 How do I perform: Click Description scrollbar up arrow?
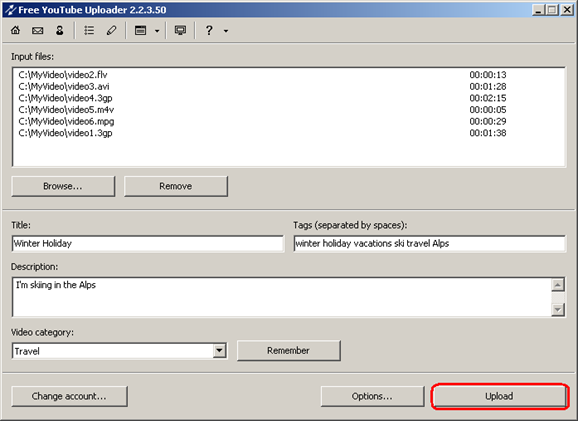click(558, 285)
